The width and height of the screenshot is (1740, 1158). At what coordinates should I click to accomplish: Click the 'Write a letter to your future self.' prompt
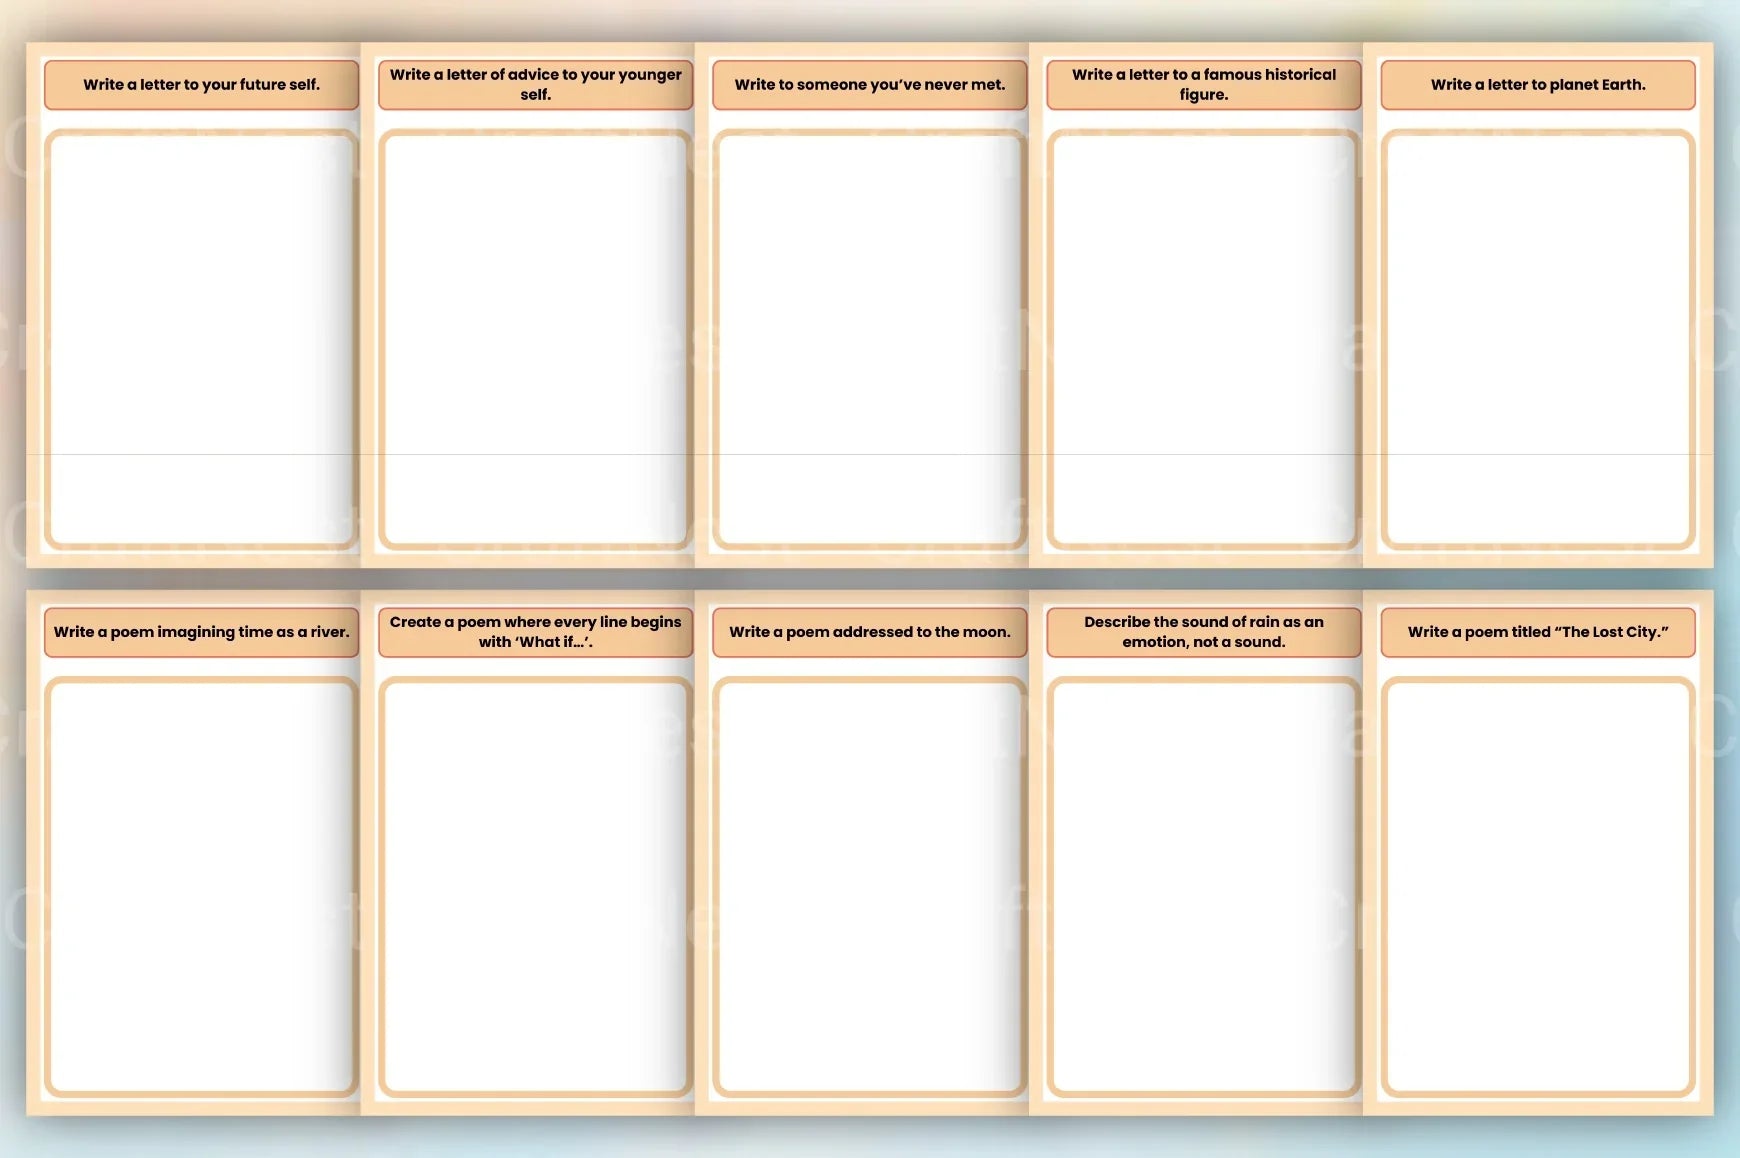pos(201,85)
